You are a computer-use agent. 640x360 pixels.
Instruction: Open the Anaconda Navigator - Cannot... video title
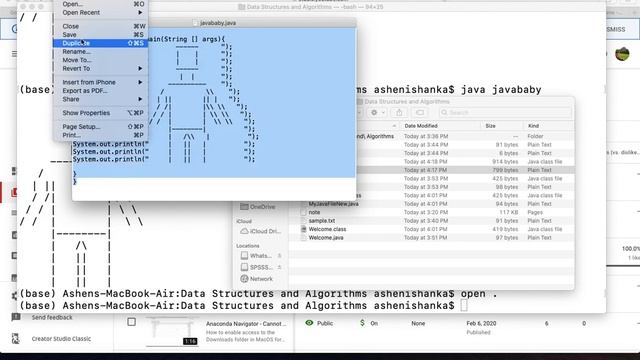click(x=246, y=323)
